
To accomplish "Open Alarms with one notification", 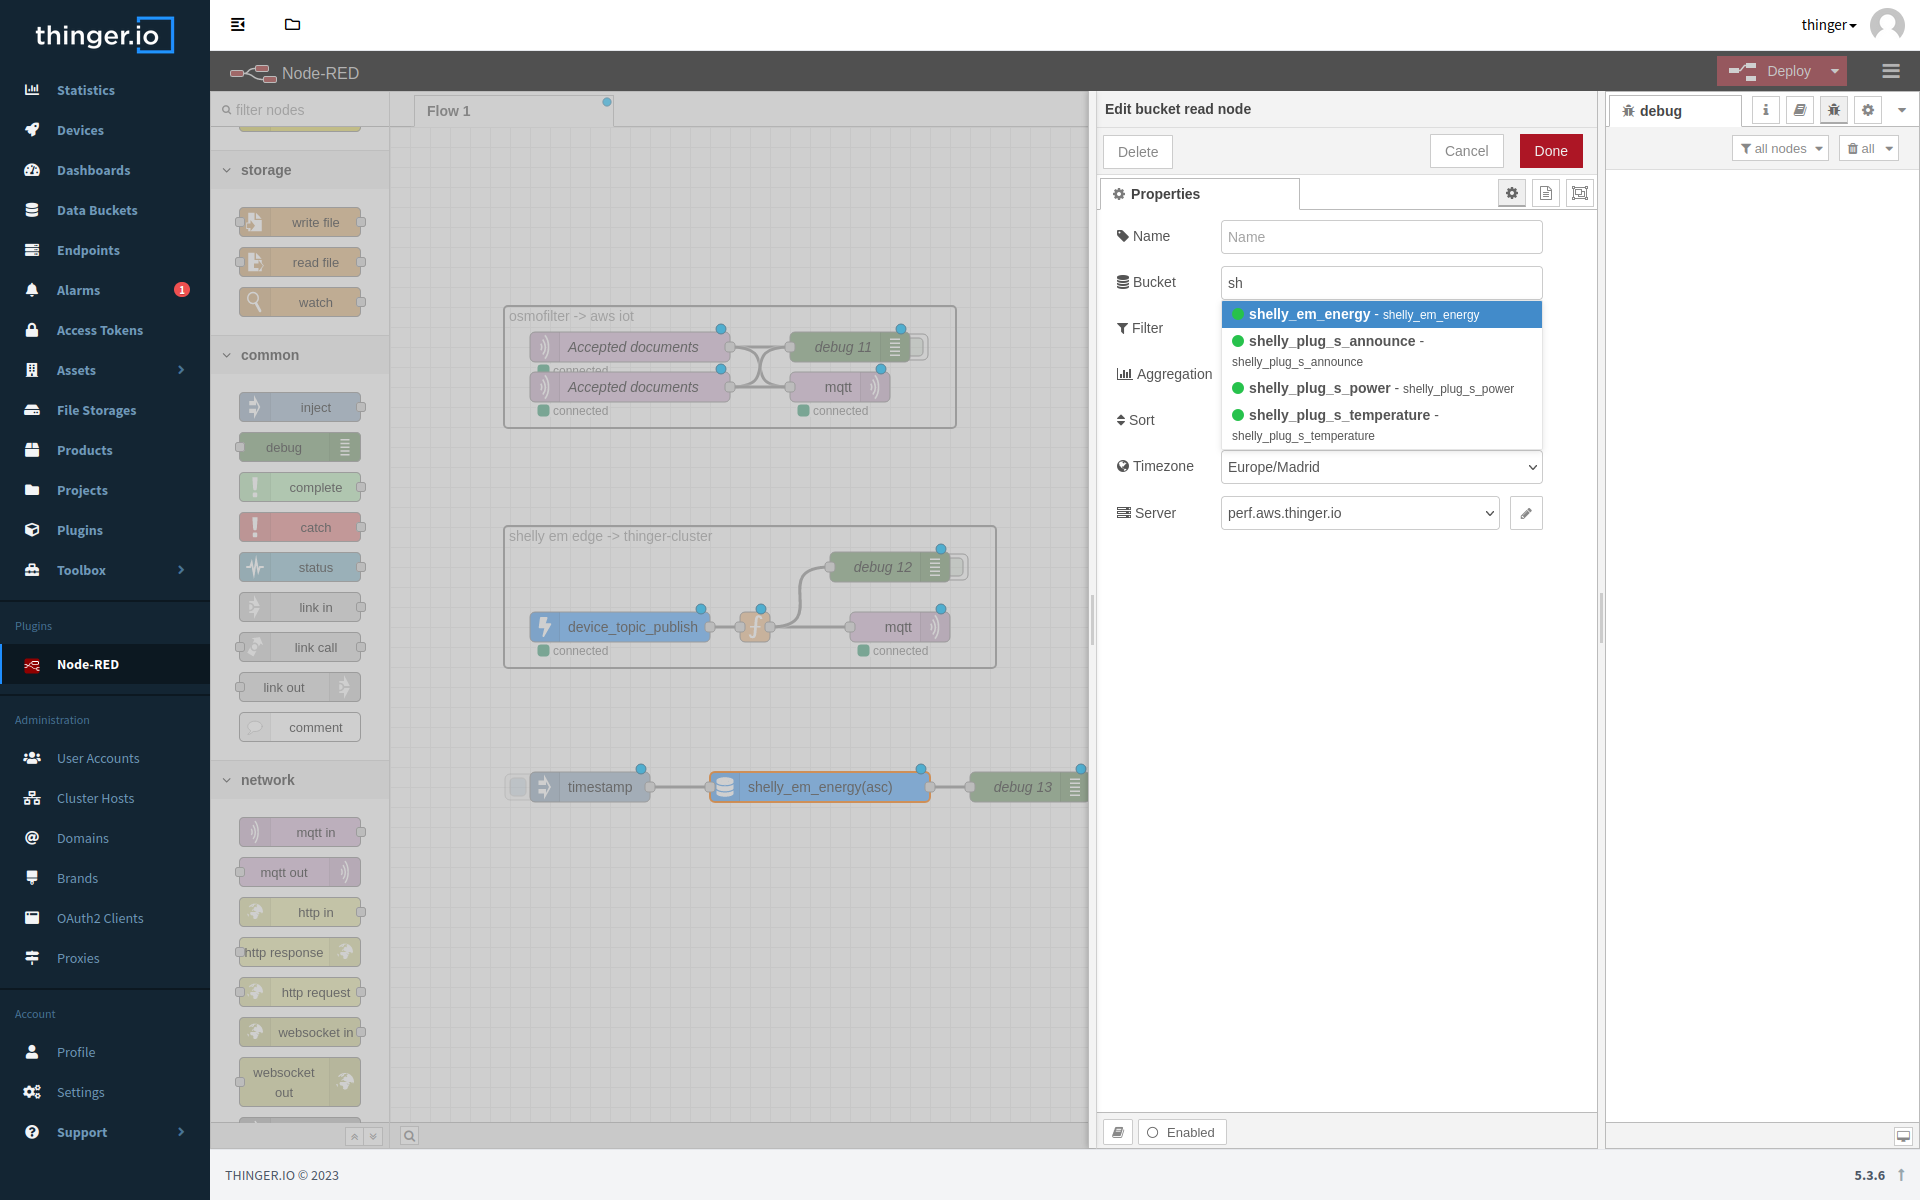I will 105,290.
